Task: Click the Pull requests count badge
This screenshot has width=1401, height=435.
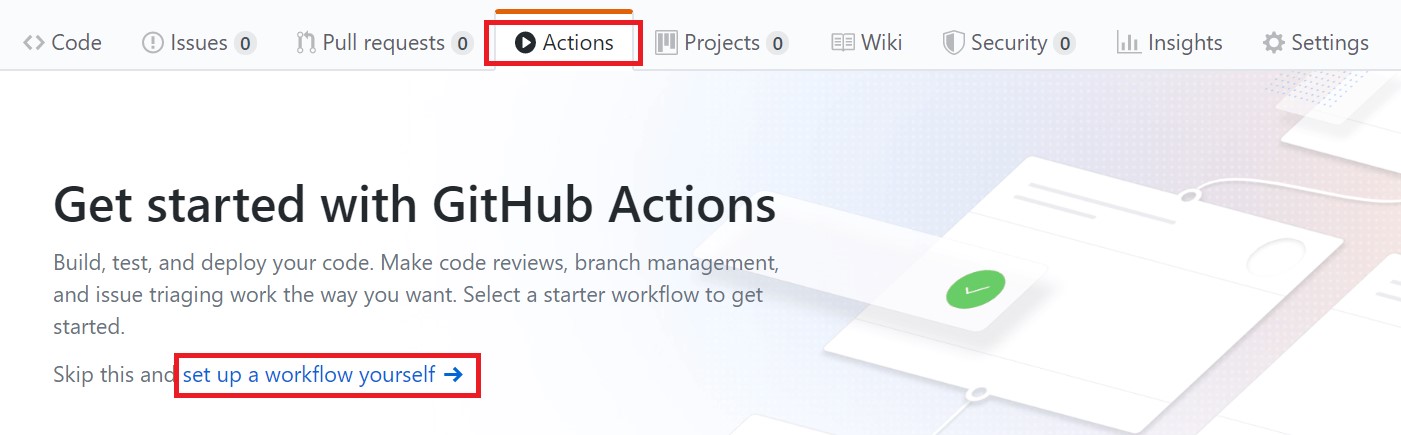Action: click(461, 43)
